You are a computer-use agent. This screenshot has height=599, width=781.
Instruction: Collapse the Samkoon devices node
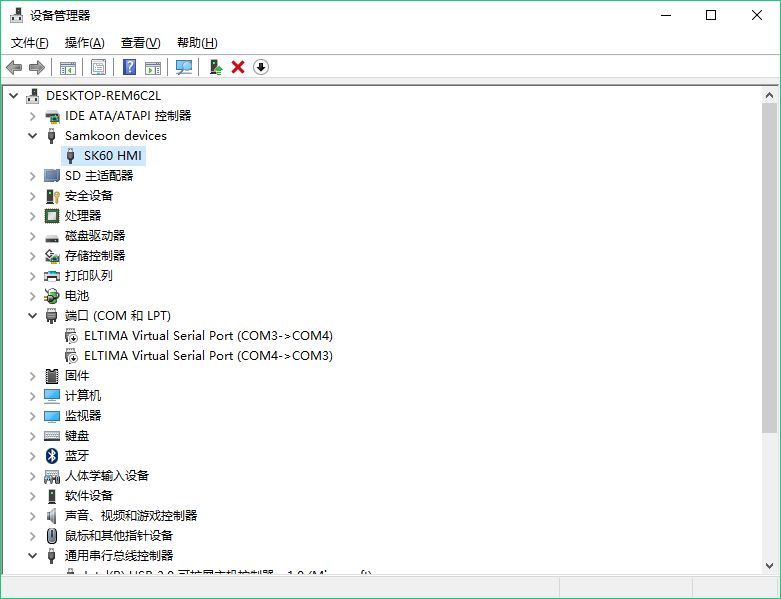[33, 135]
